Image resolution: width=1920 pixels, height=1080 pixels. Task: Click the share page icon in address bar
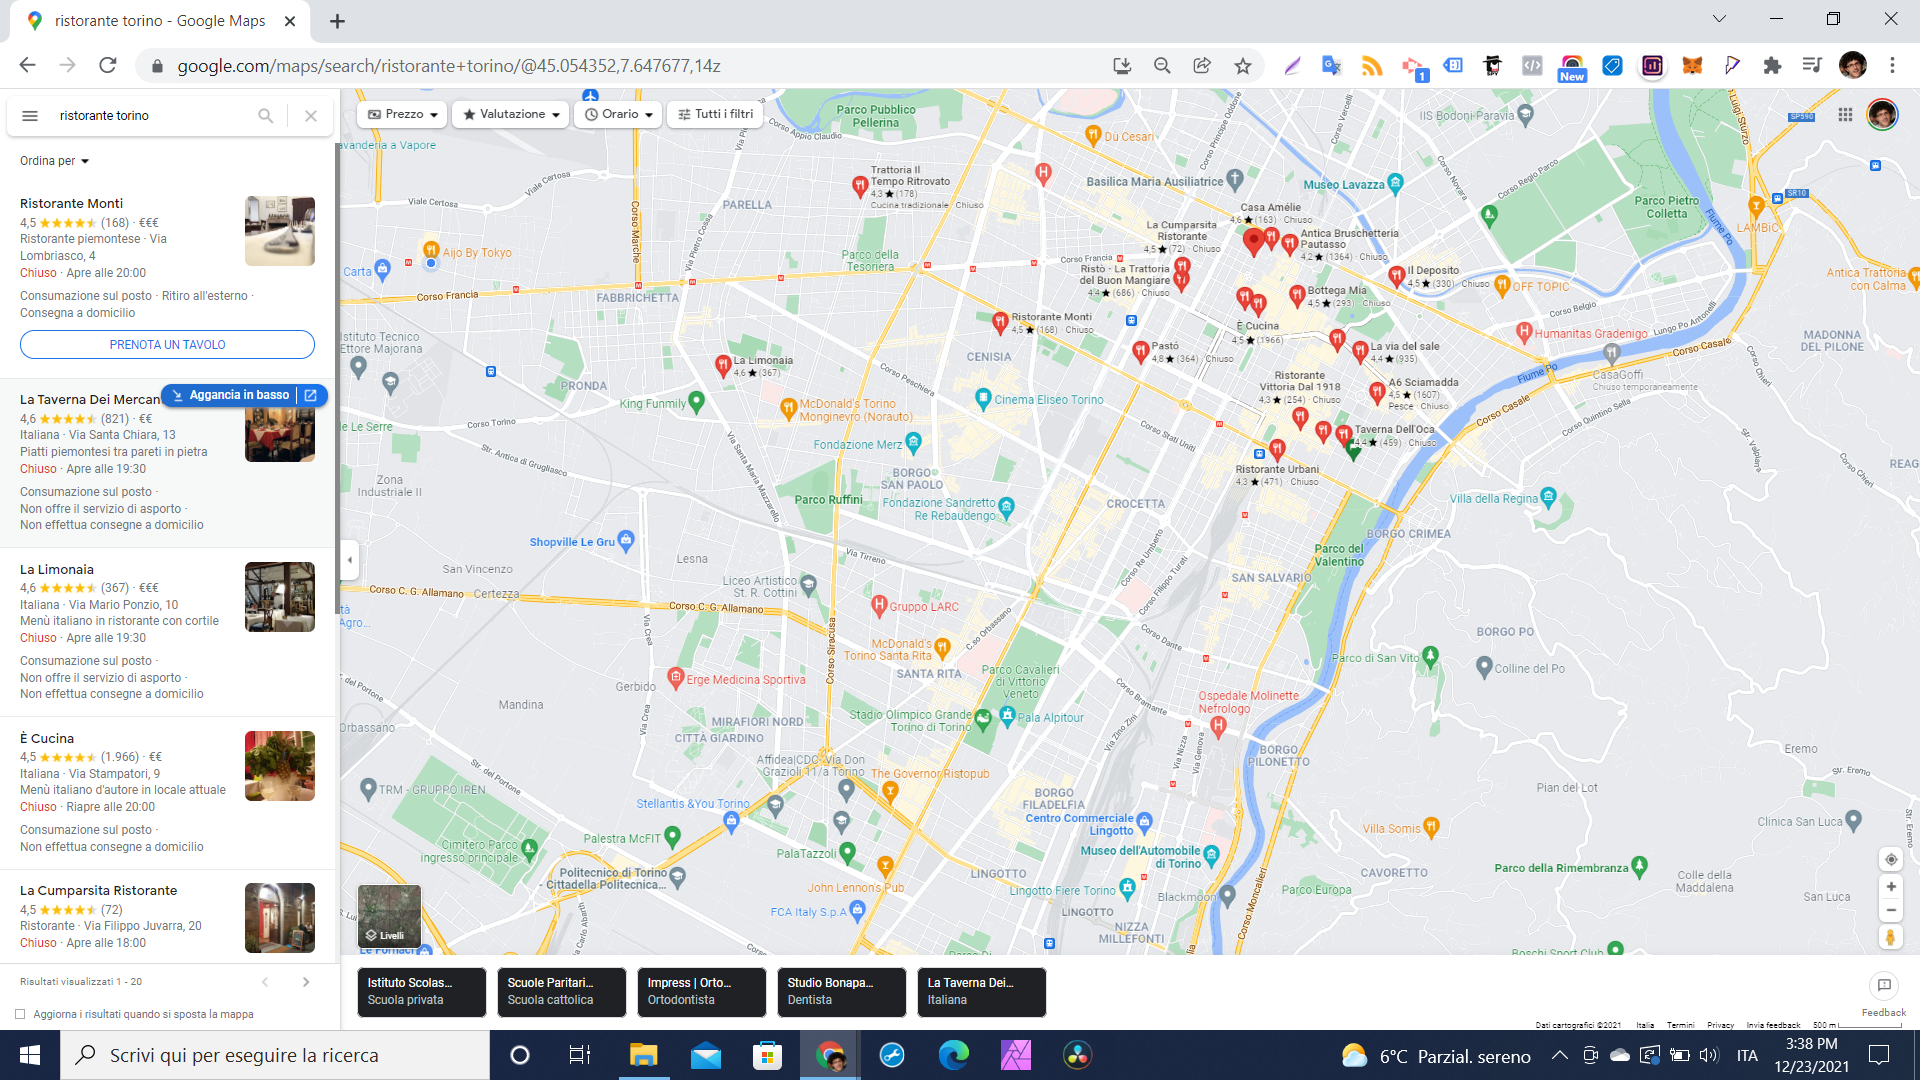pyautogui.click(x=1202, y=66)
